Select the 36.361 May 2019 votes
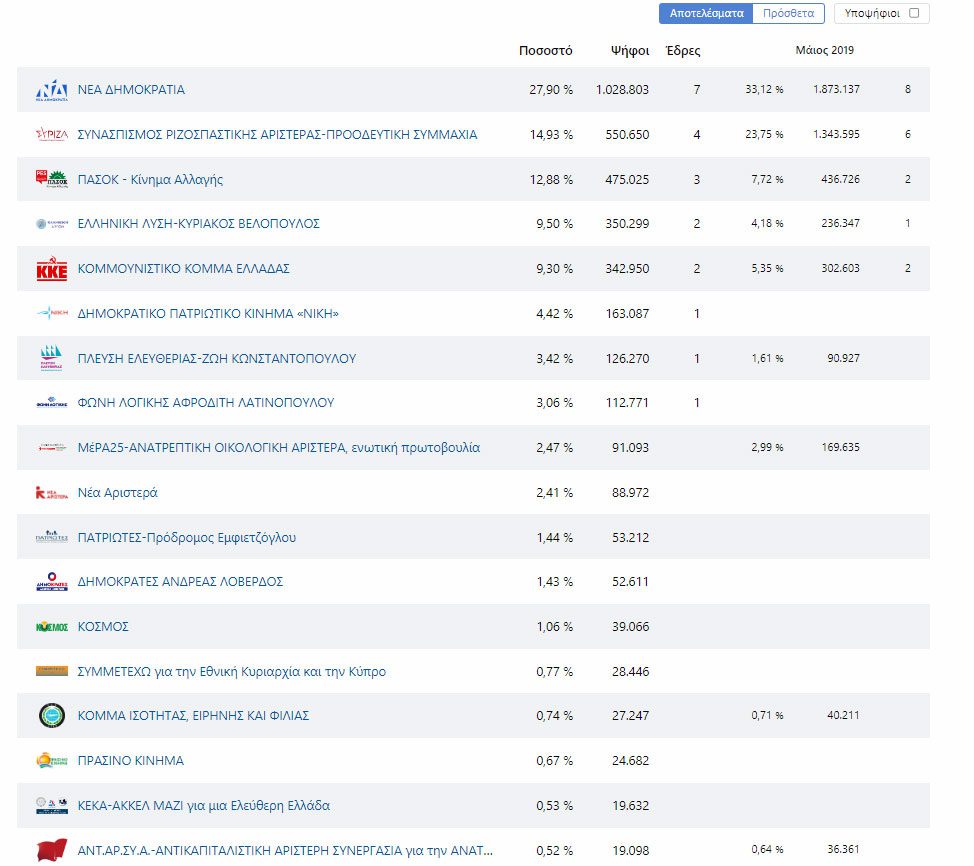 pos(843,849)
